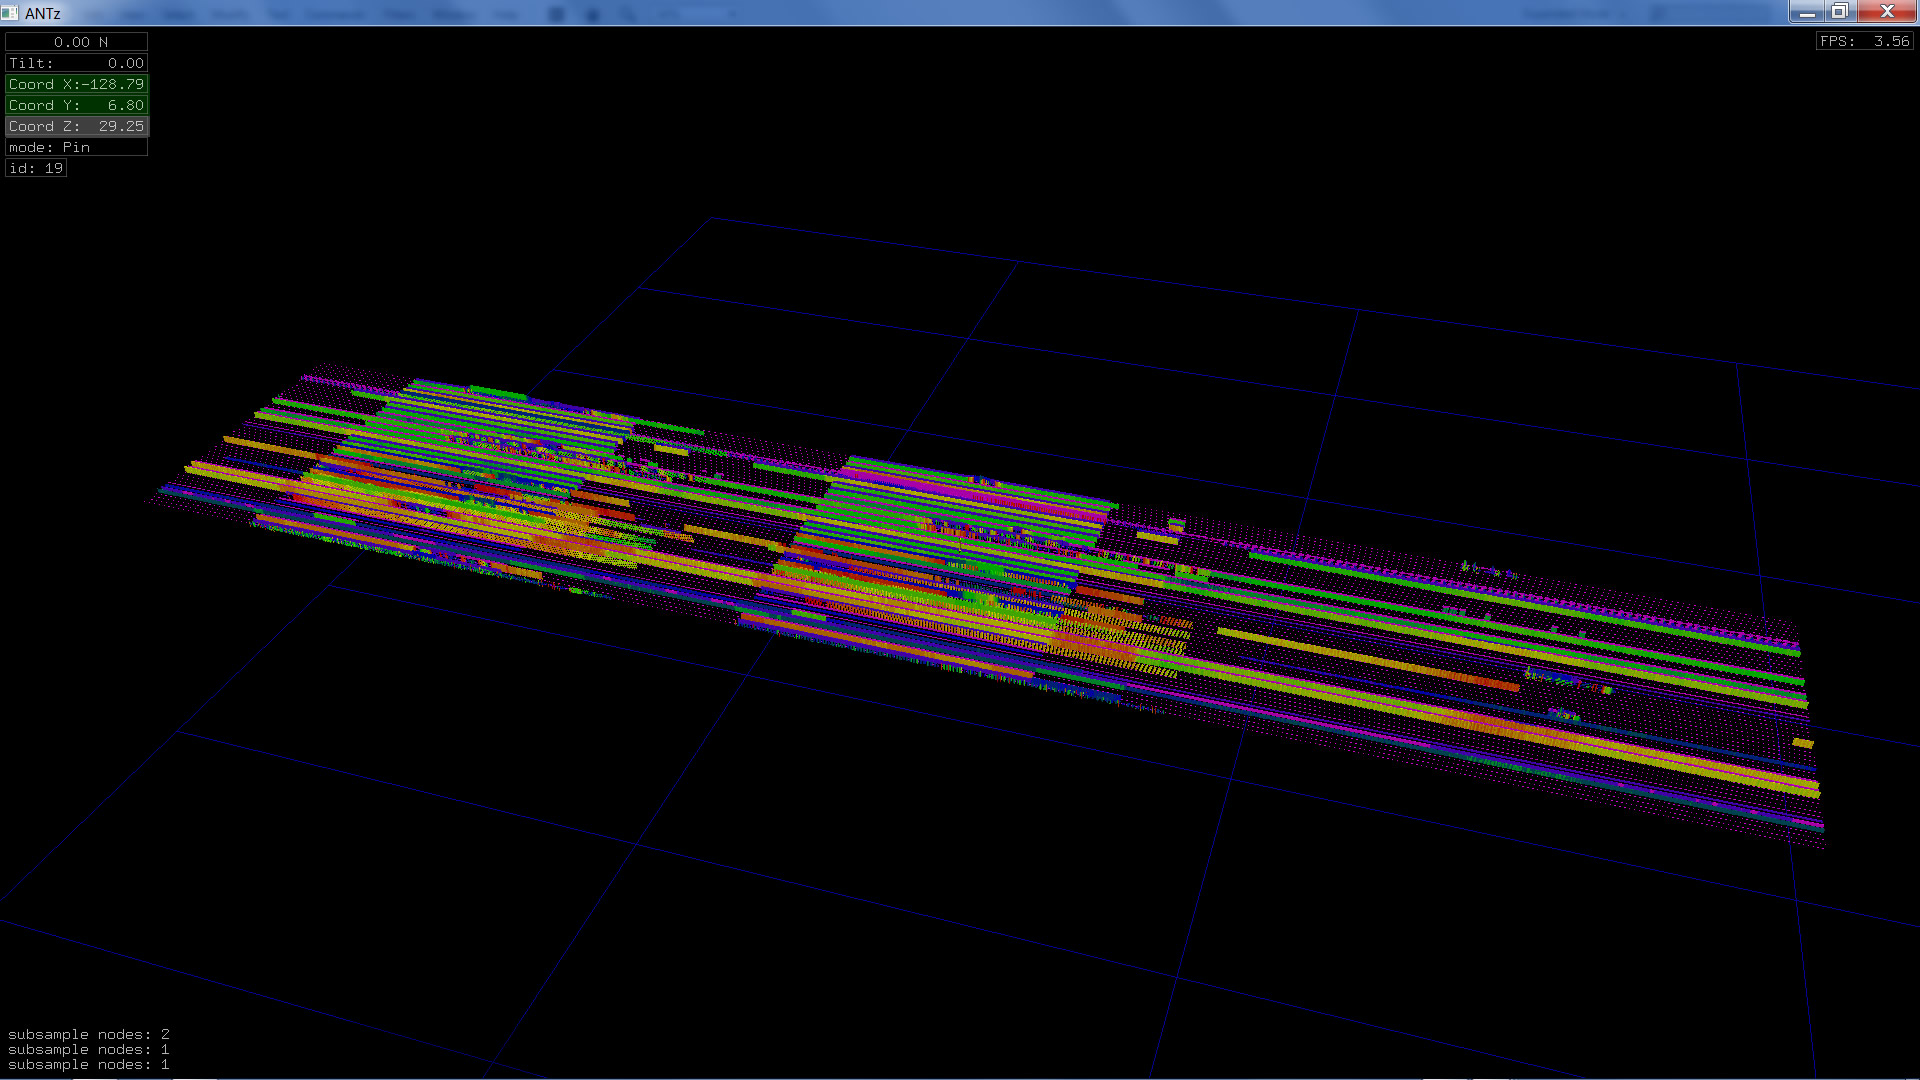Click the ANTz window title text
1920x1080 pixels.
tap(43, 13)
